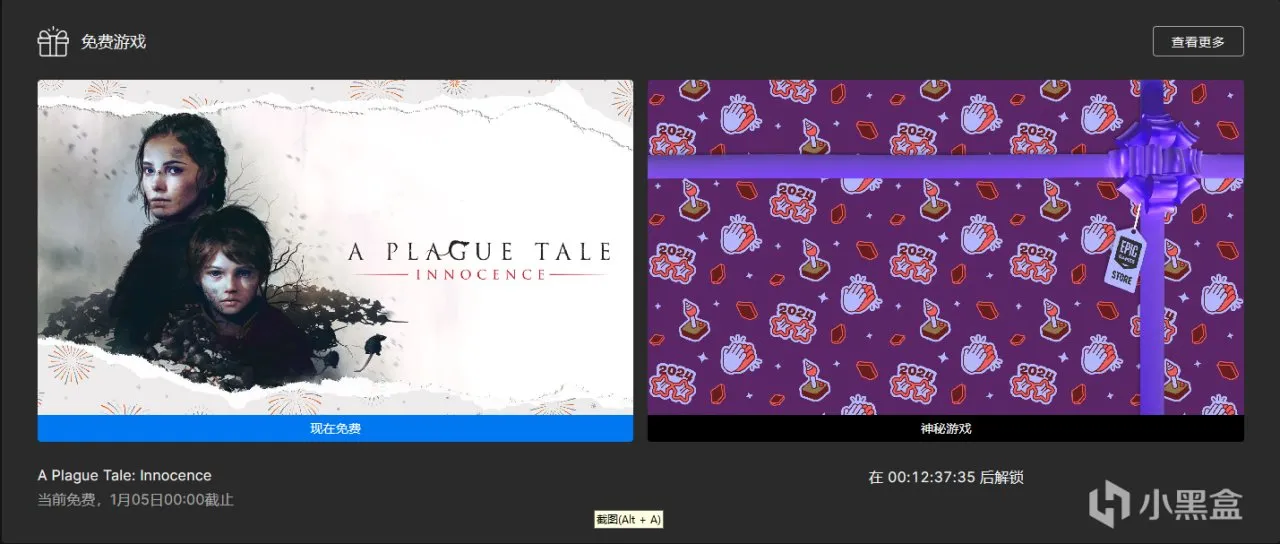
Task: Click the 截图(Alt + A) tooltip
Action: point(629,520)
